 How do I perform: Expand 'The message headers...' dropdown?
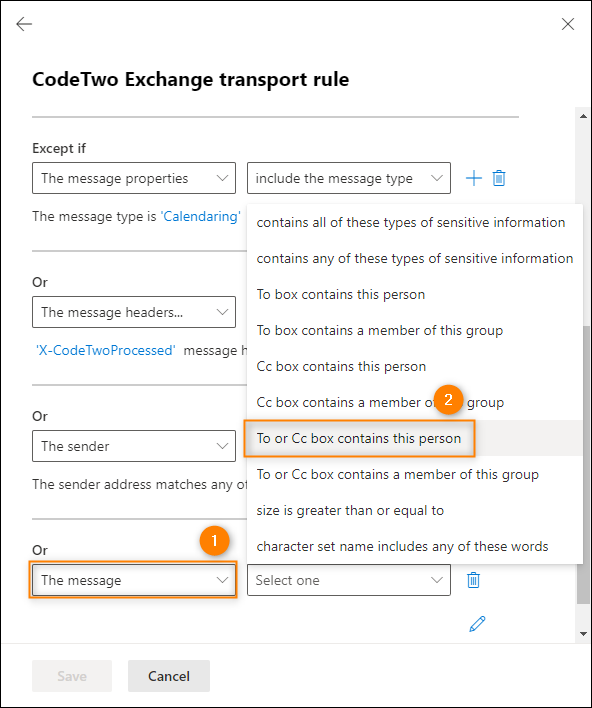[x=134, y=312]
